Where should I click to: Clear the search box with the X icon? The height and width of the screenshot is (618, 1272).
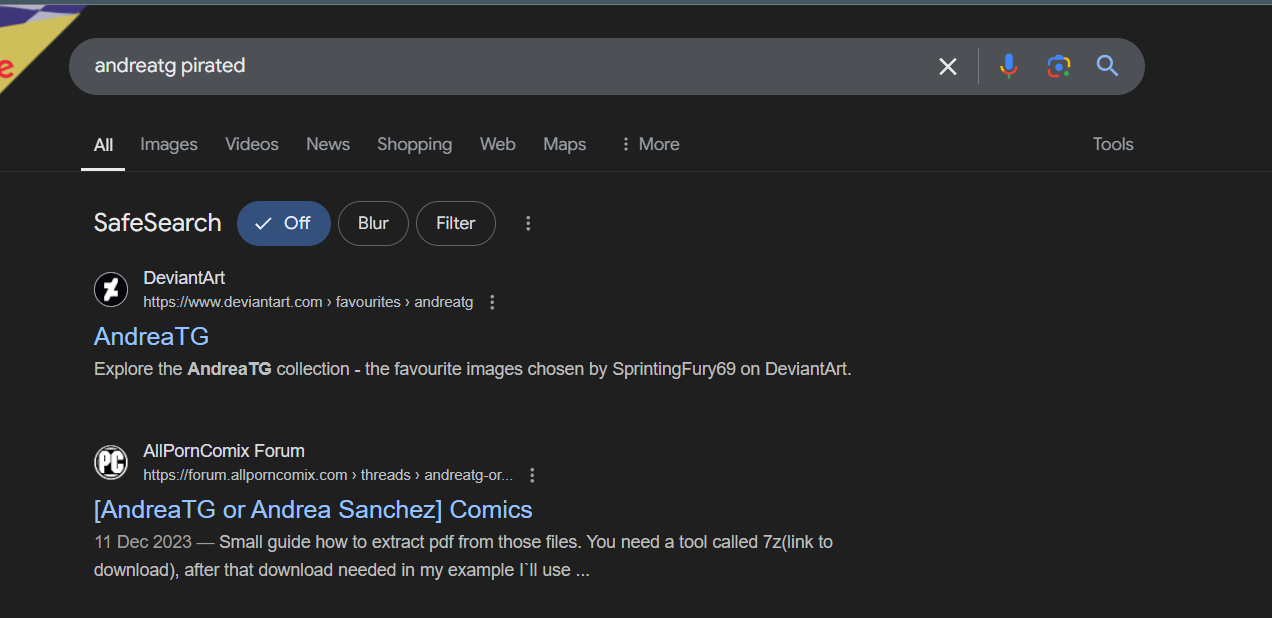pos(947,67)
